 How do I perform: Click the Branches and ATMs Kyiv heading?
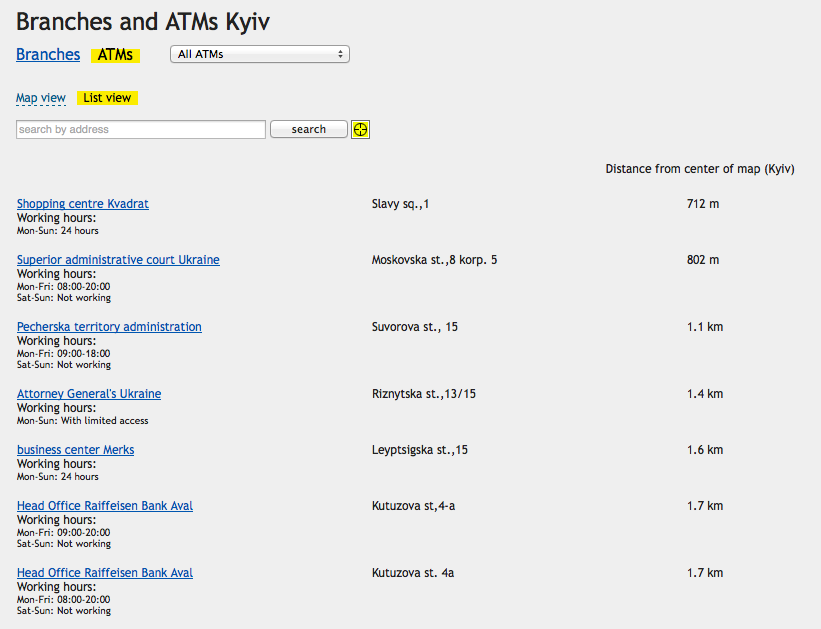point(143,21)
